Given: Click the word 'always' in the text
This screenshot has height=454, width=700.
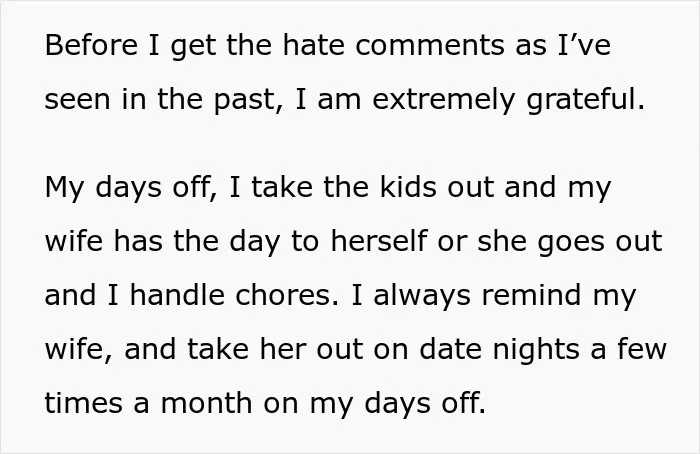Looking at the screenshot, I should click(x=422, y=296).
